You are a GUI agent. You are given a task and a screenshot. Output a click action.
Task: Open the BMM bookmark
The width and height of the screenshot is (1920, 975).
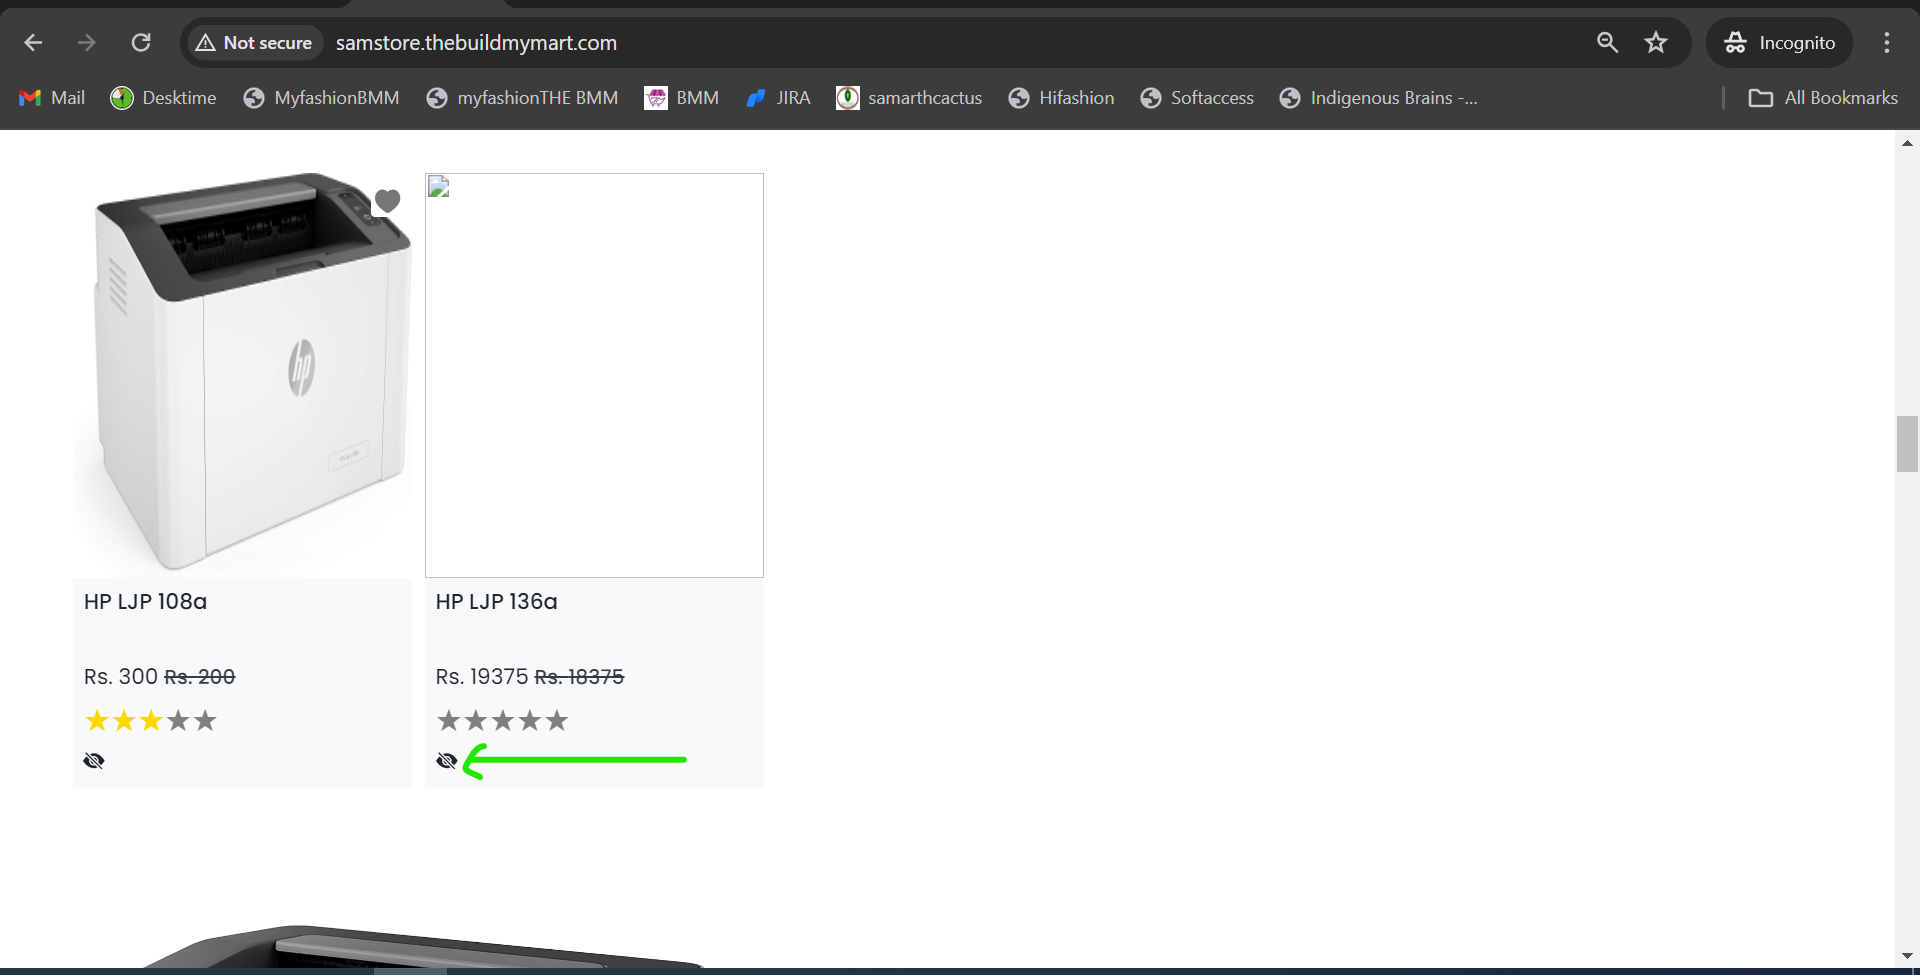[682, 98]
